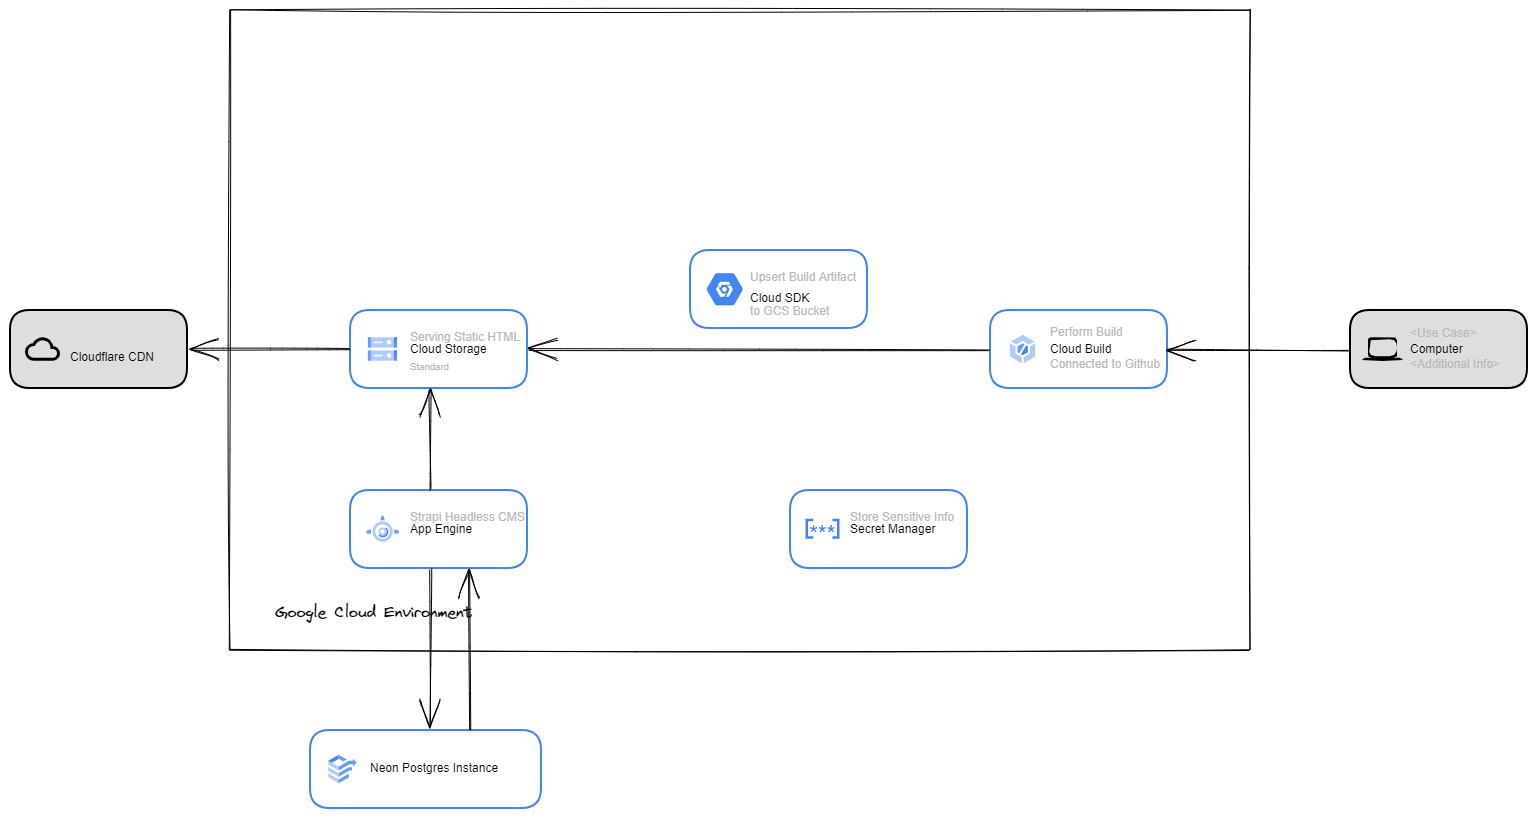Select the 'Upsert Build Artifact' caption

tap(803, 277)
